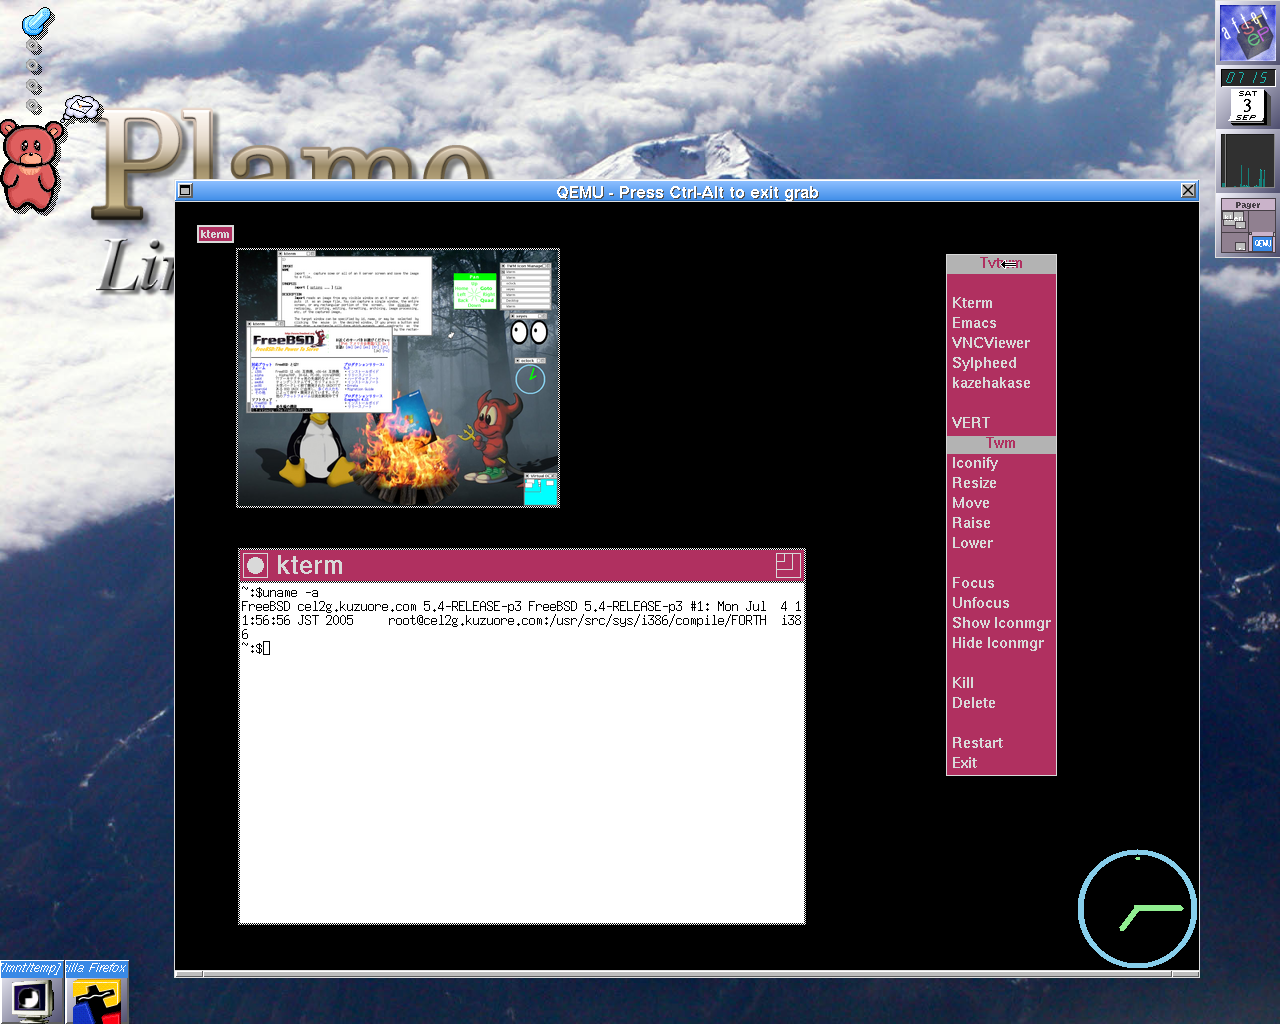Viewport: 1280px width, 1024px height.
Task: Select Raise in the Twm menu
Action: [x=1001, y=523]
